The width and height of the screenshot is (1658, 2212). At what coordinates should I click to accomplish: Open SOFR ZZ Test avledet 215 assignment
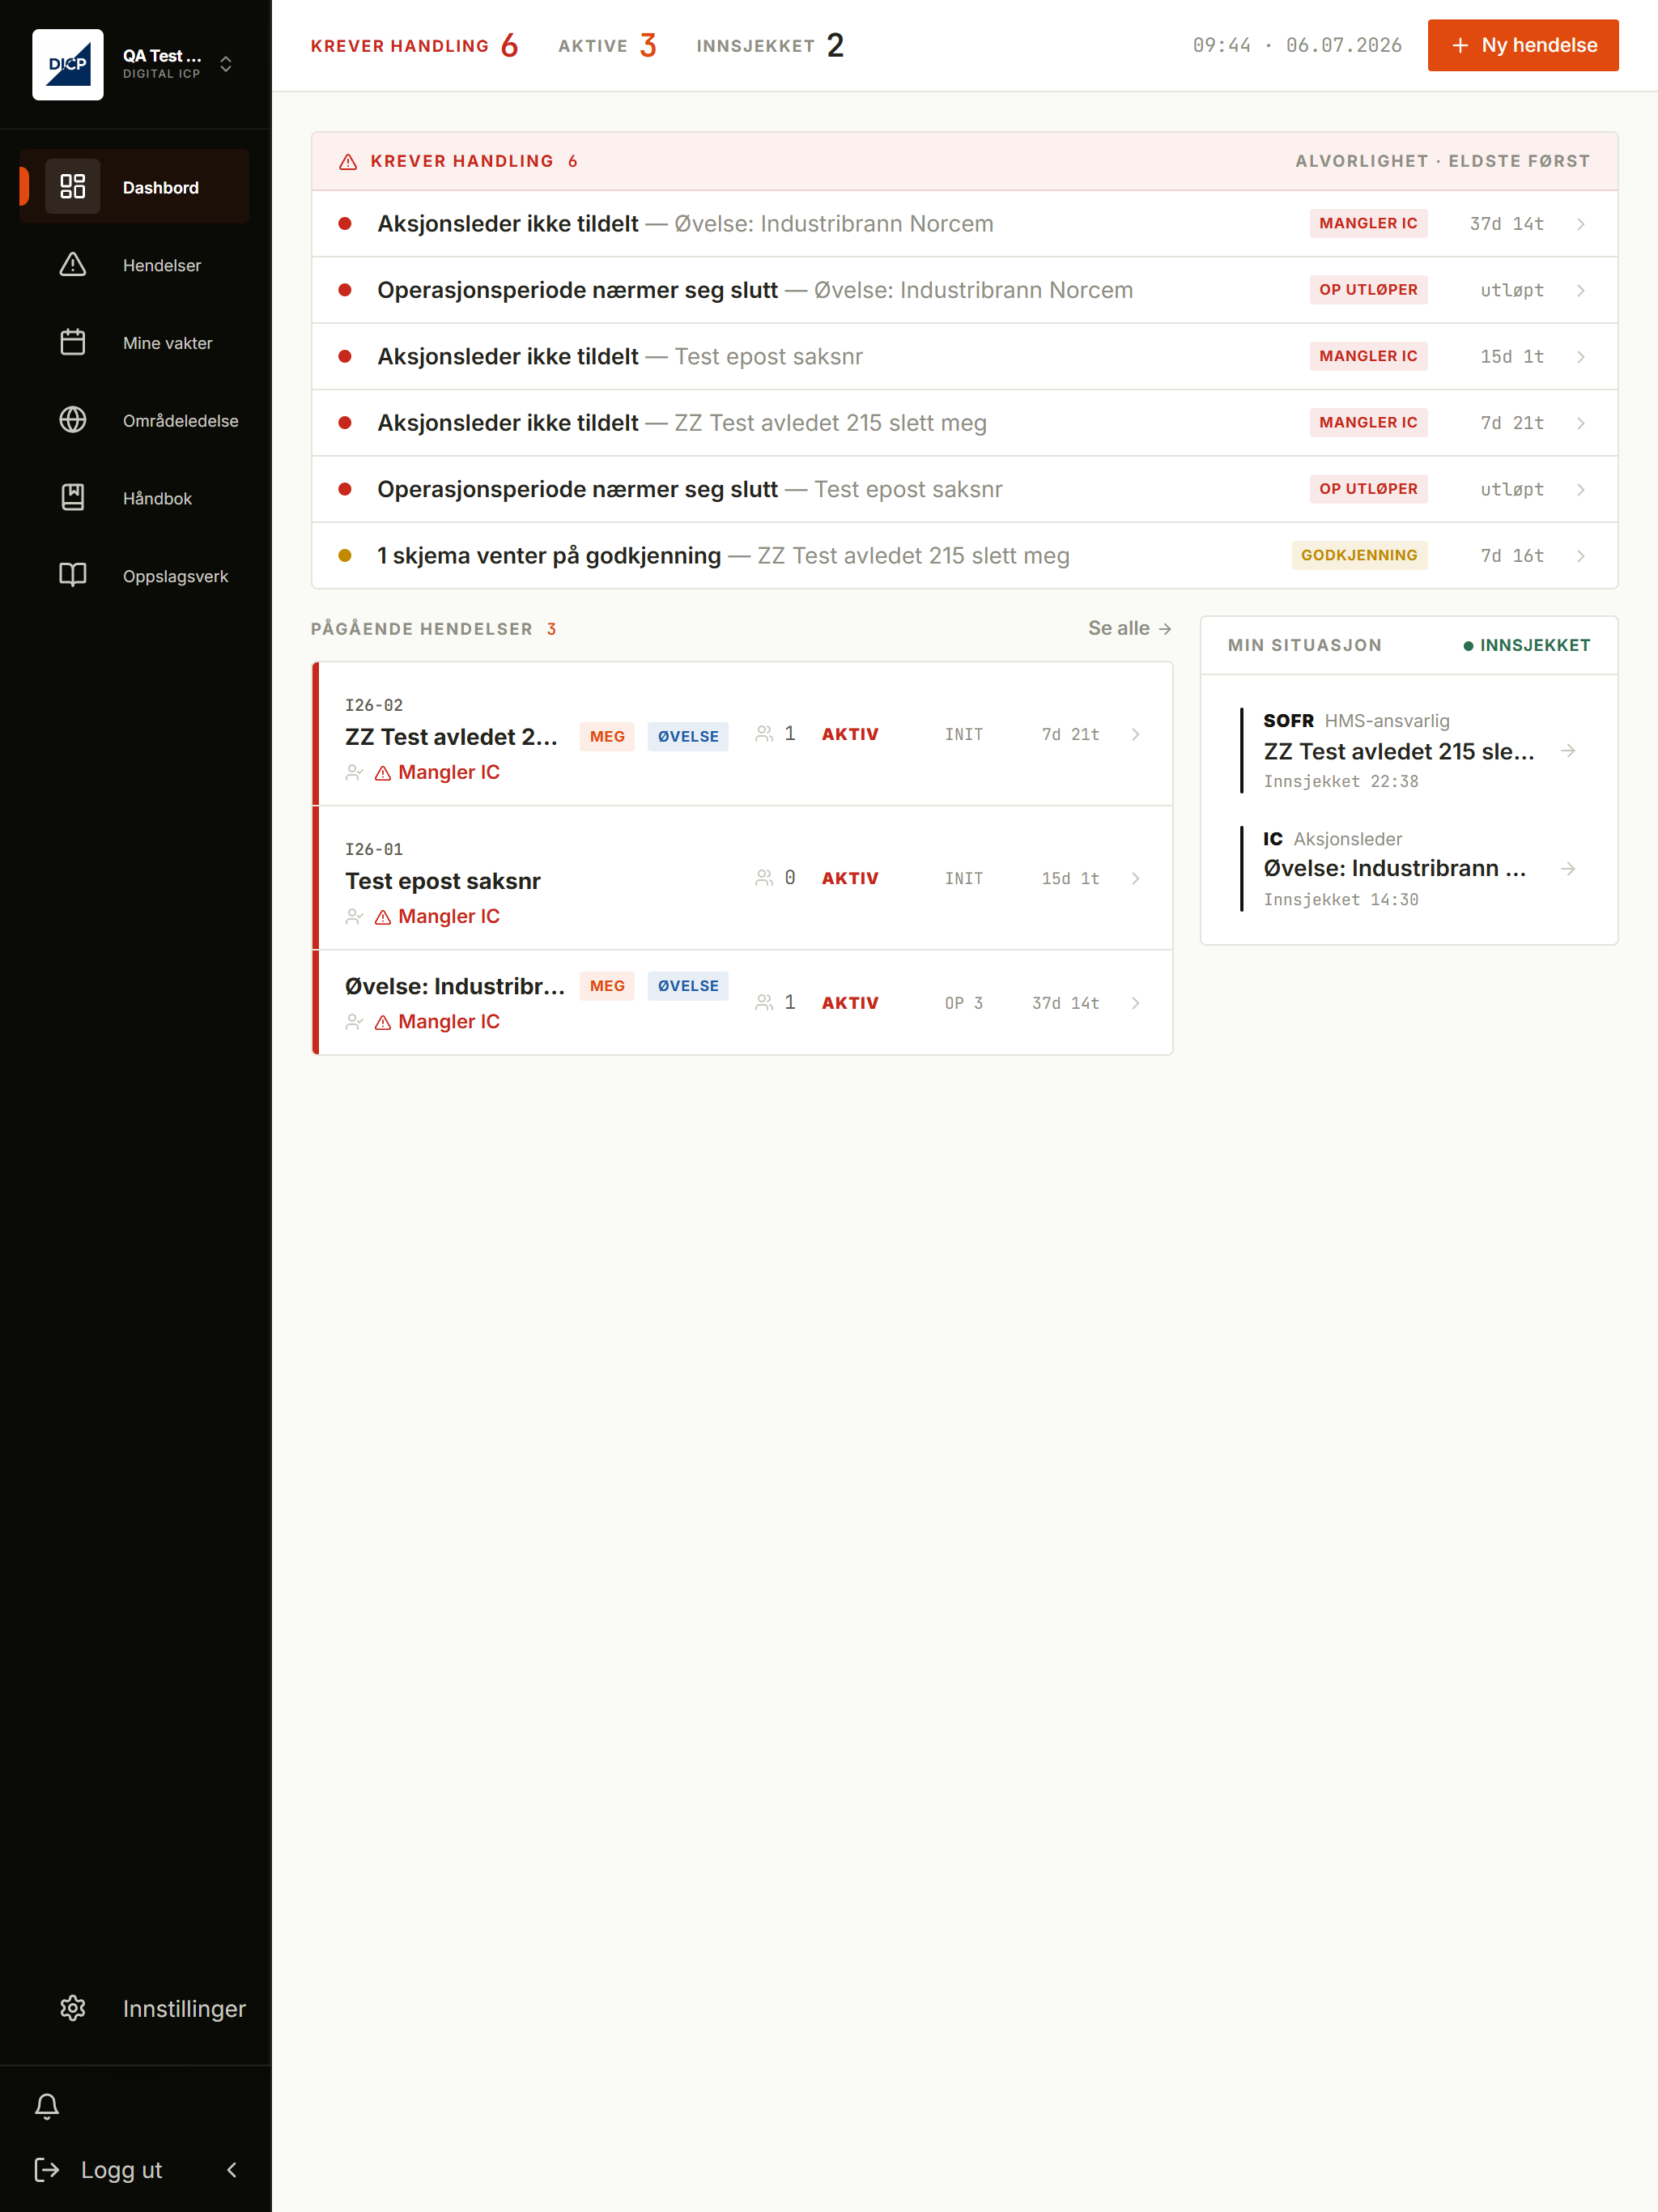(x=1409, y=750)
